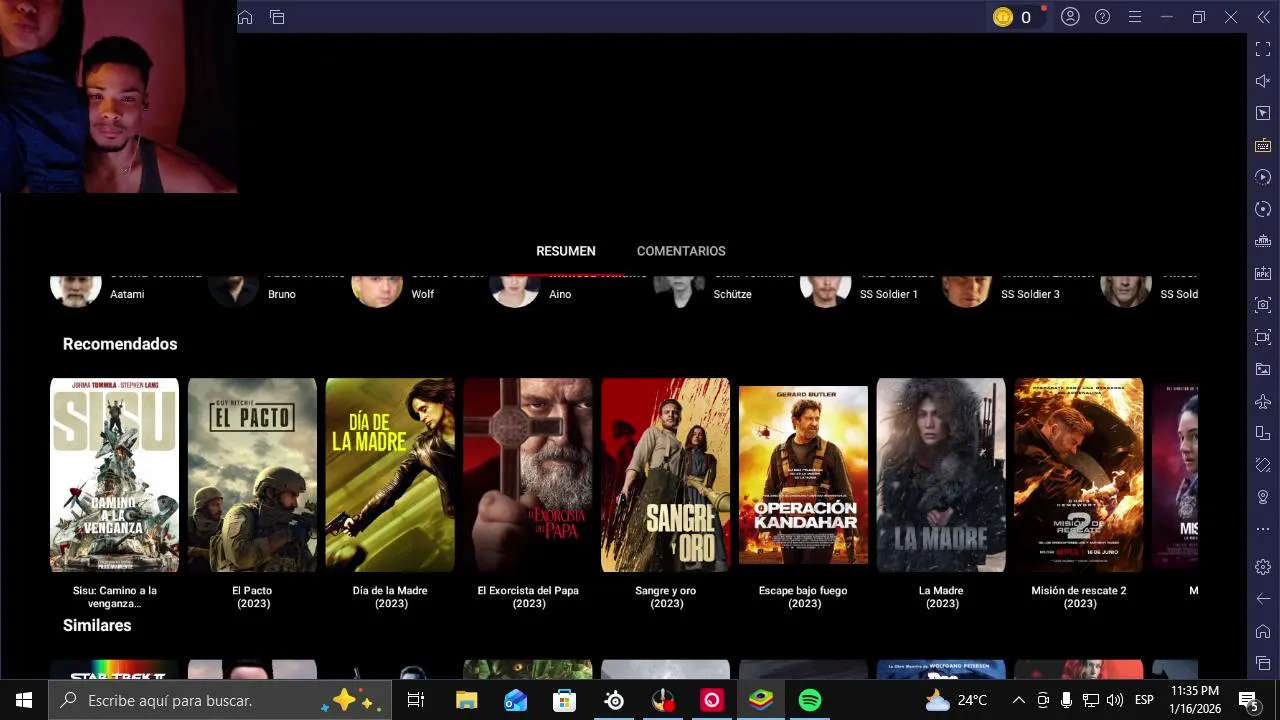Open media folder icon in sidebar
Image resolution: width=1280 pixels, height=720 pixels.
(1263, 369)
